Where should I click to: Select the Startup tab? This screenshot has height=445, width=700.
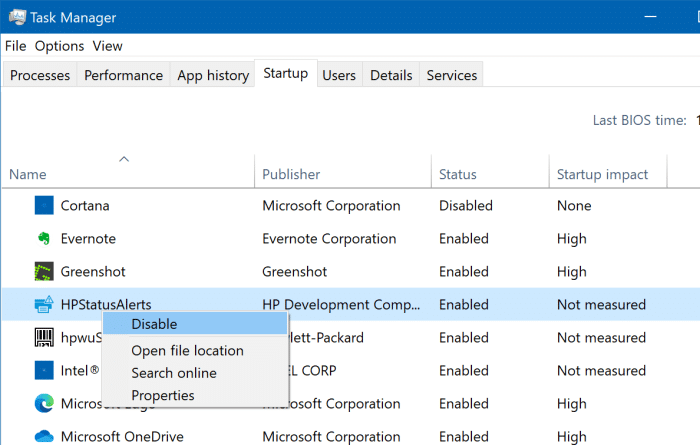point(286,73)
